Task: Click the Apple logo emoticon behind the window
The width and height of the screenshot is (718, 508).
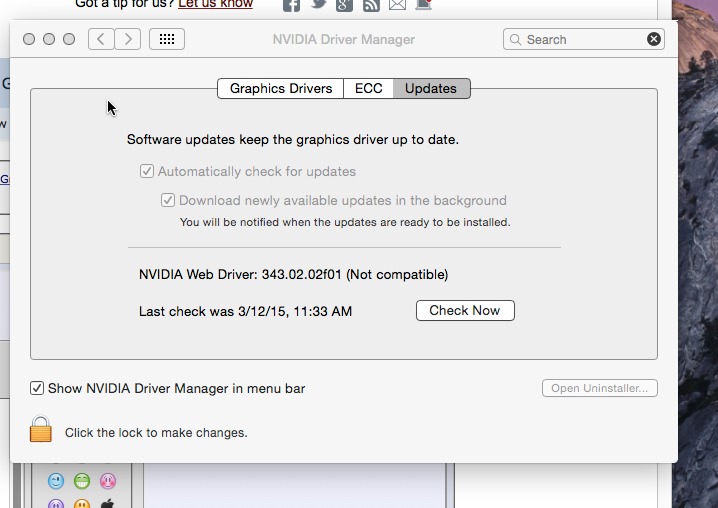Action: click(x=107, y=503)
